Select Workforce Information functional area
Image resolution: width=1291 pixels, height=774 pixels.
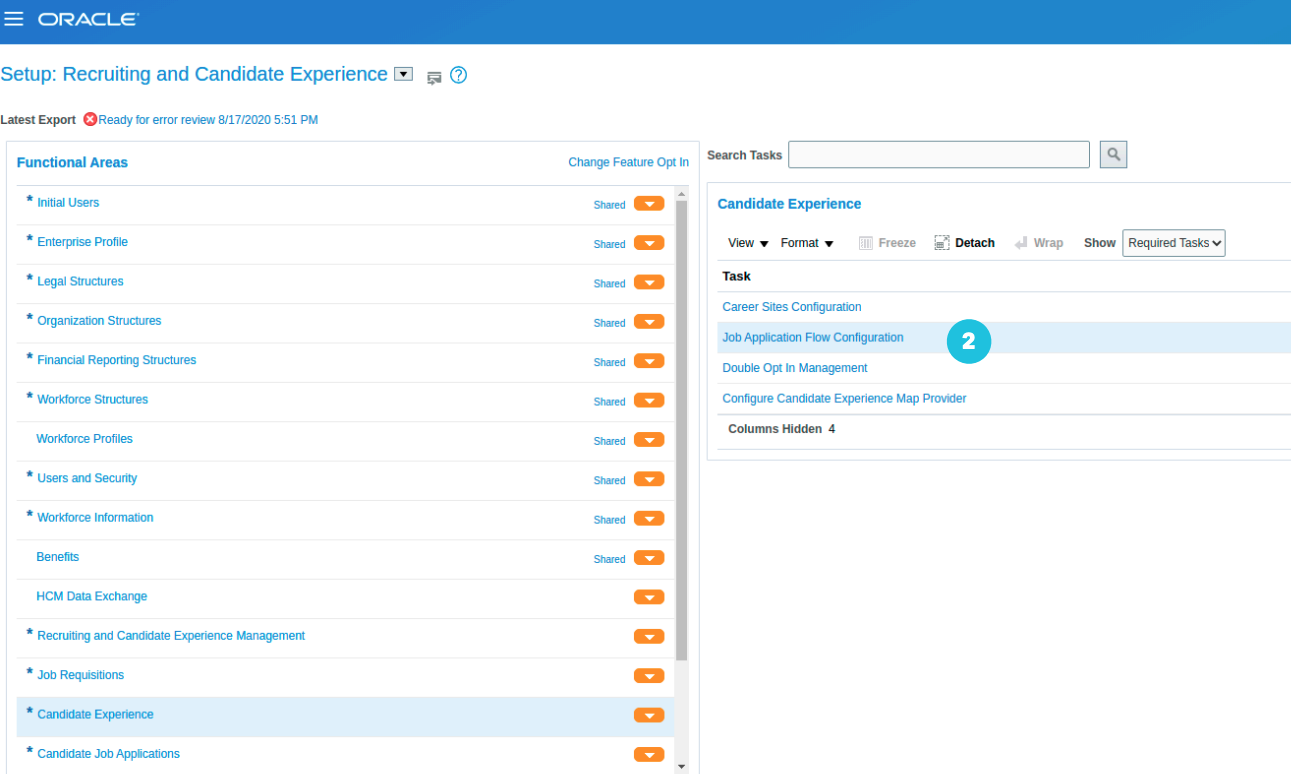(x=95, y=517)
